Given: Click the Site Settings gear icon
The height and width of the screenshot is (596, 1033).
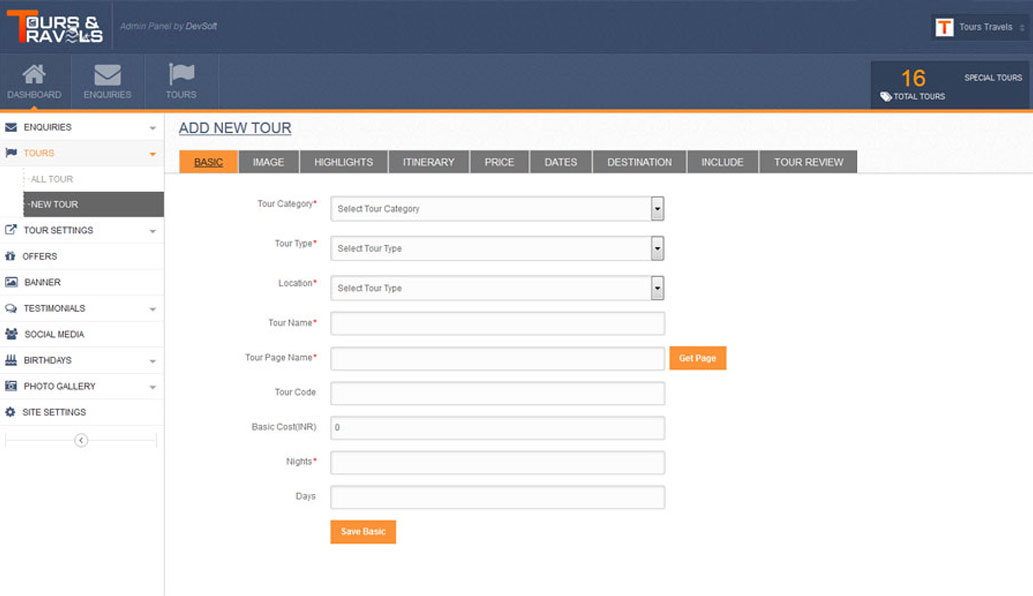Looking at the screenshot, I should point(11,413).
